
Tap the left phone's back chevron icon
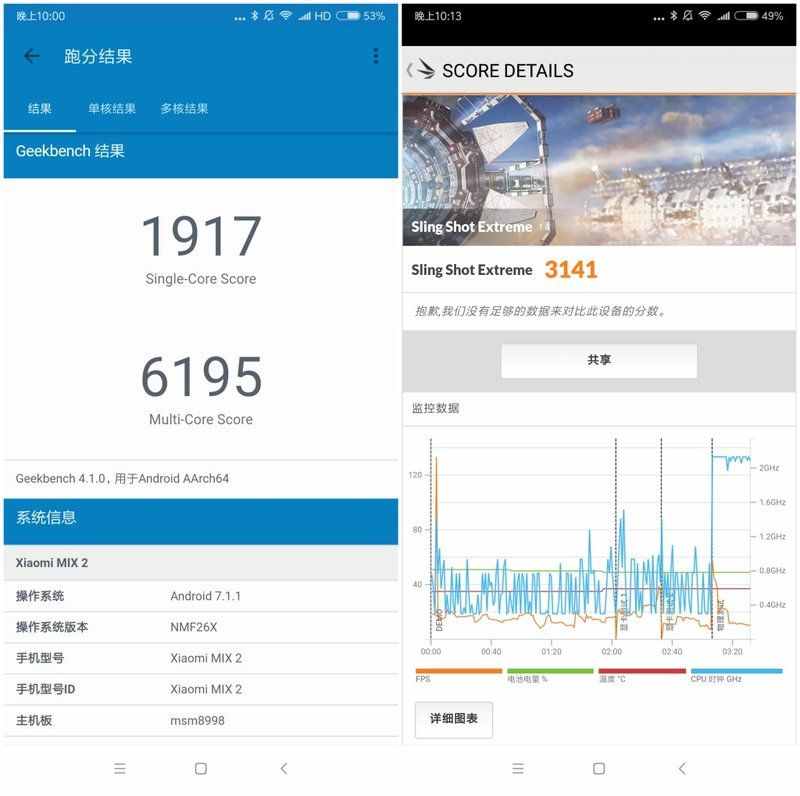(284, 768)
